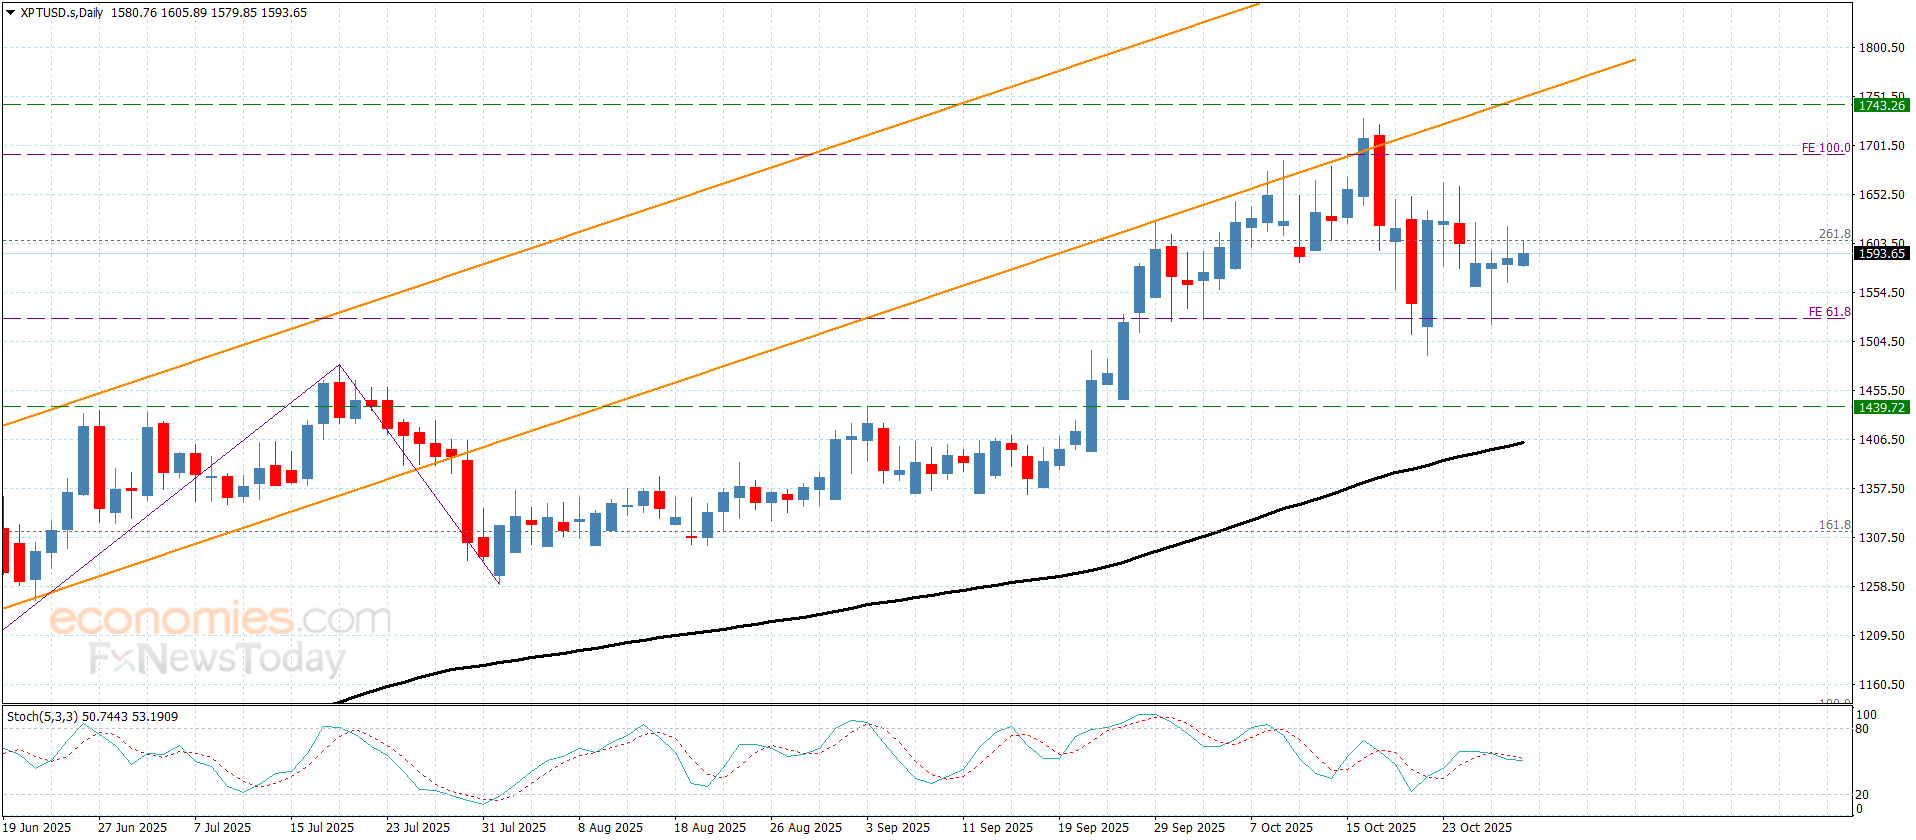Select the 3 Sep 2025 date marker

coord(897,827)
